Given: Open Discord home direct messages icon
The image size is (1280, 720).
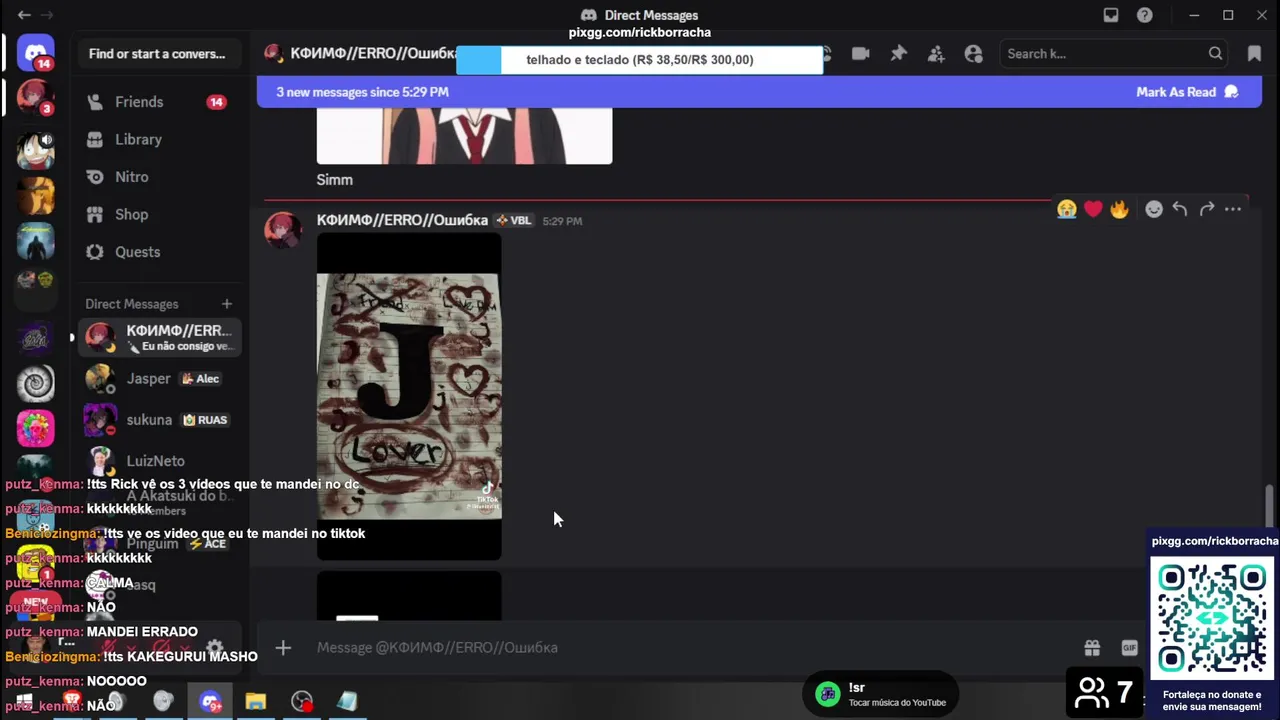Looking at the screenshot, I should pyautogui.click(x=36, y=53).
